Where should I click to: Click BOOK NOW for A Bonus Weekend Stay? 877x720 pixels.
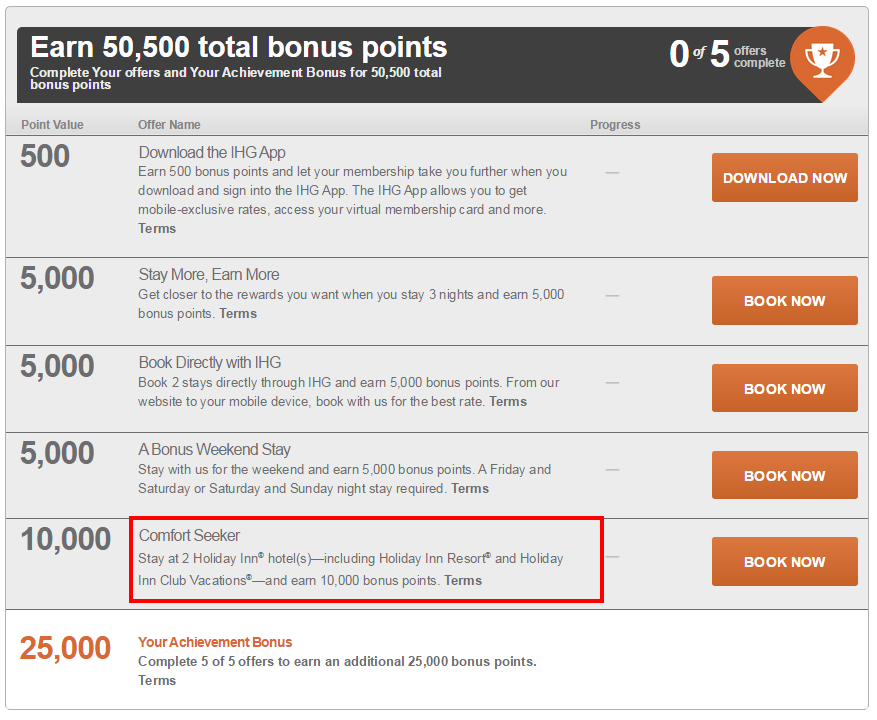[x=784, y=475]
